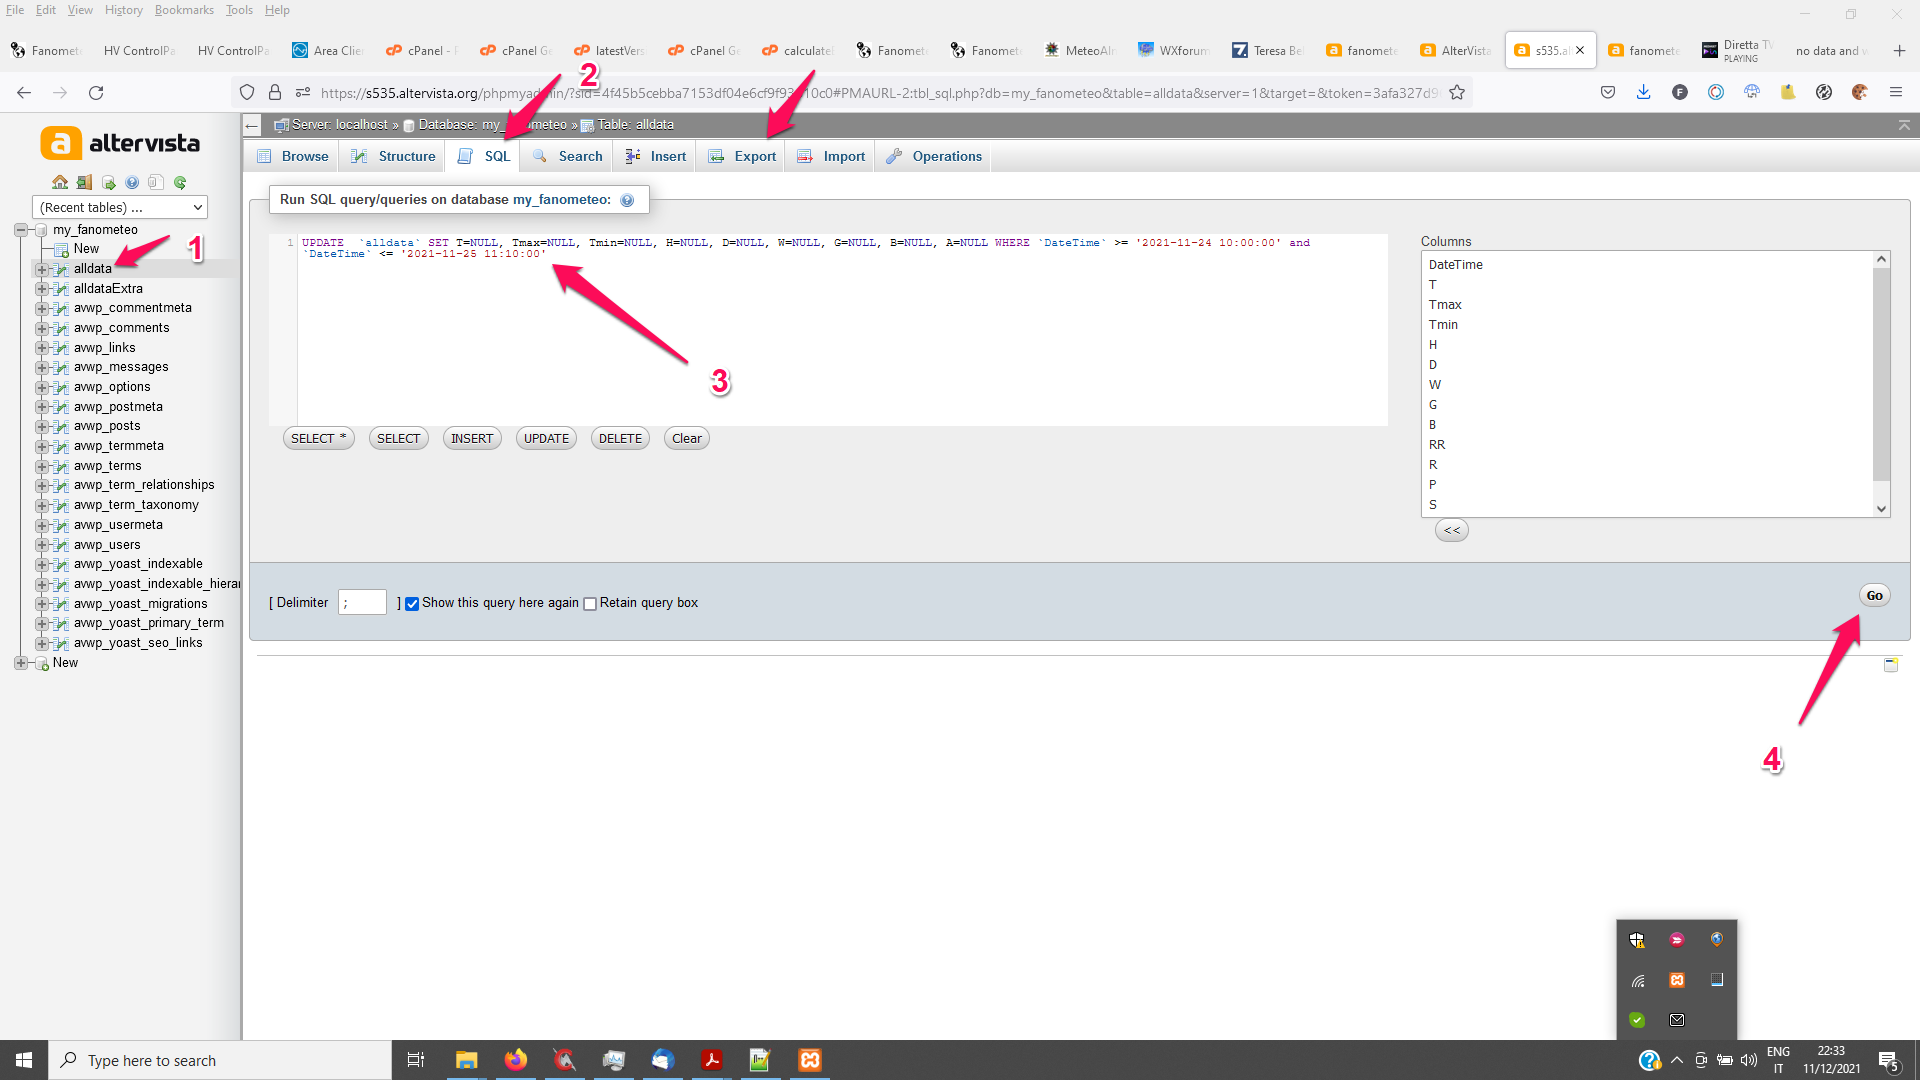
Task: Click the Windows search box
Action: pos(220,1060)
